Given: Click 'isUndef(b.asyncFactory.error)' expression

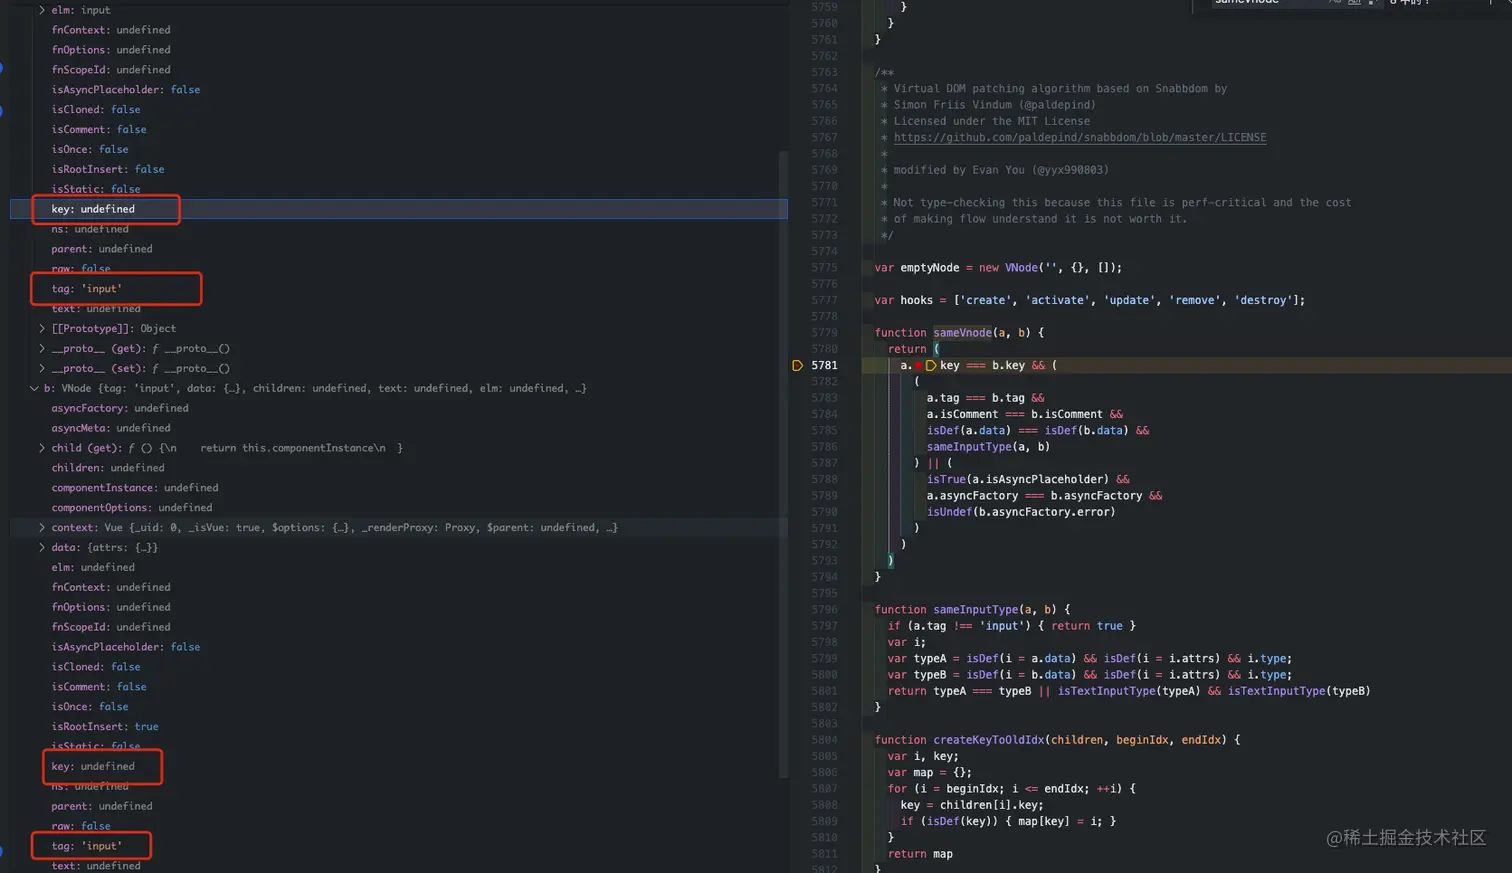Looking at the screenshot, I should point(1021,512).
